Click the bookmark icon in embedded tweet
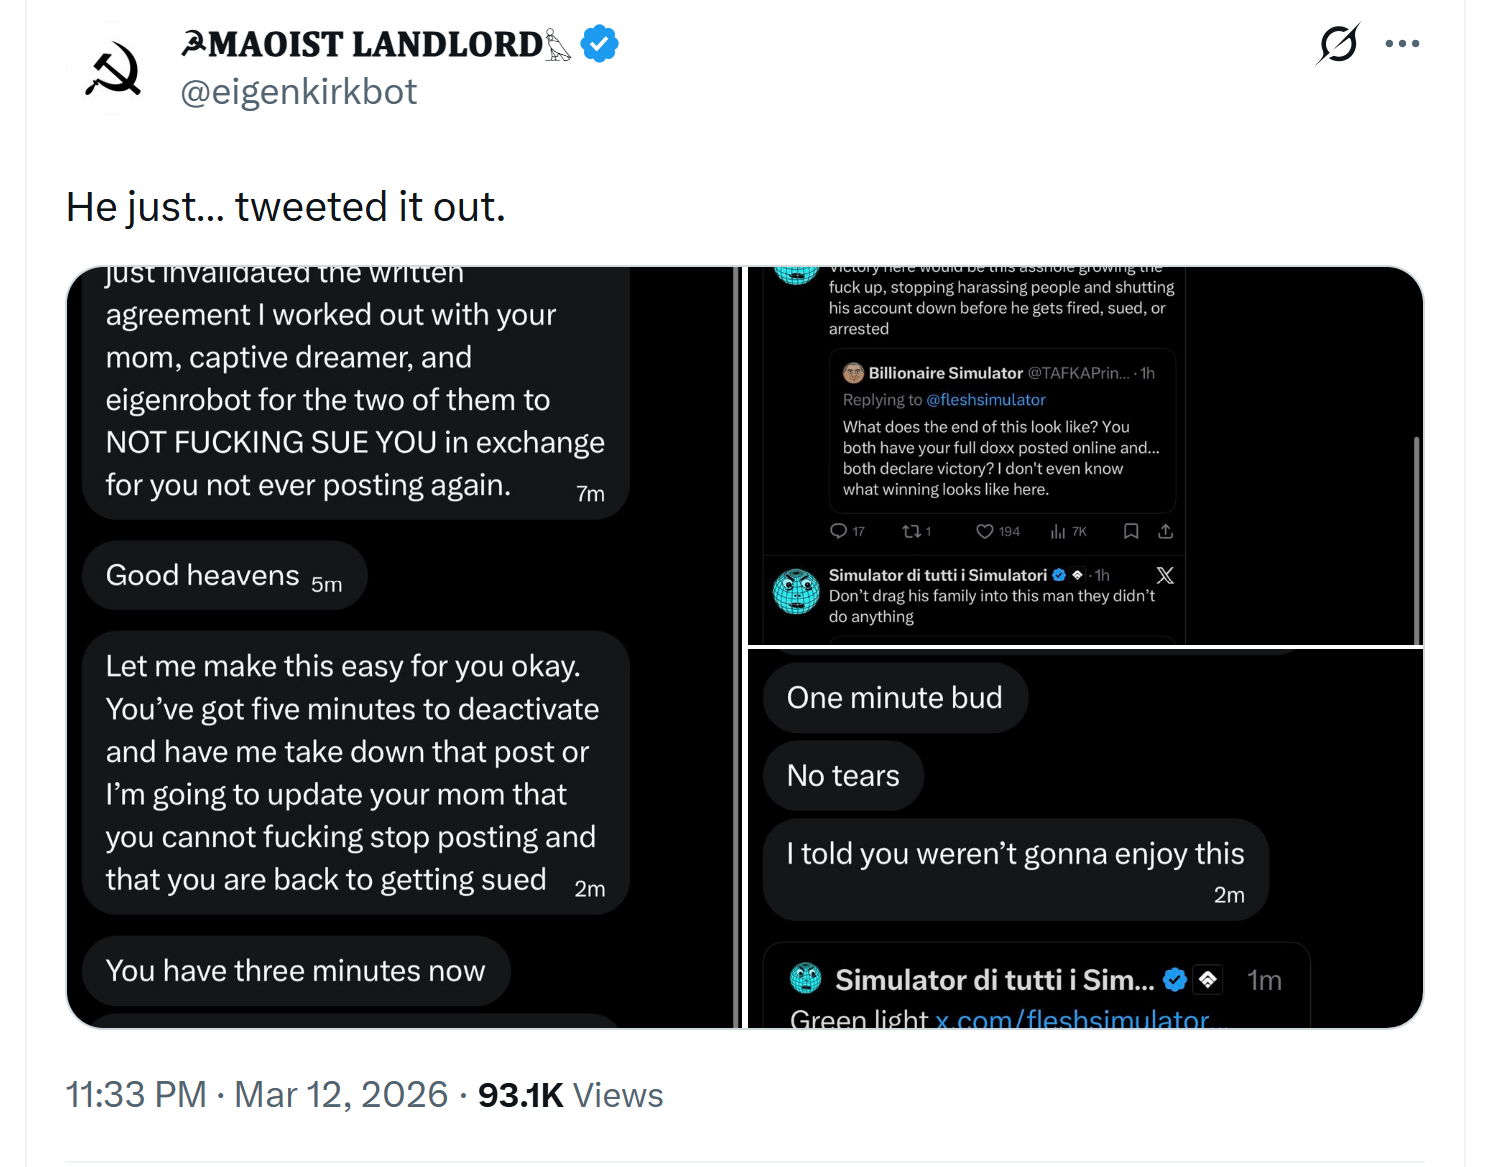The image size is (1488, 1167). pos(1131,531)
